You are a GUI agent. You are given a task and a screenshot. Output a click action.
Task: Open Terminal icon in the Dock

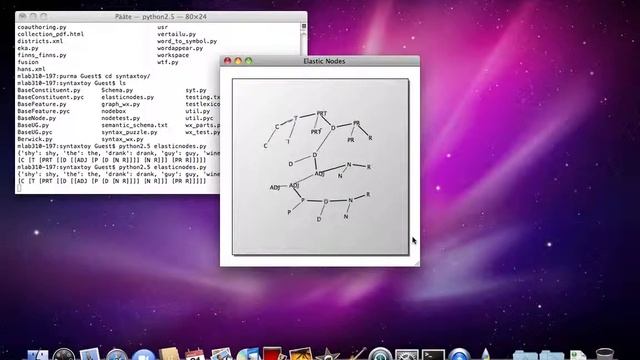433,354
